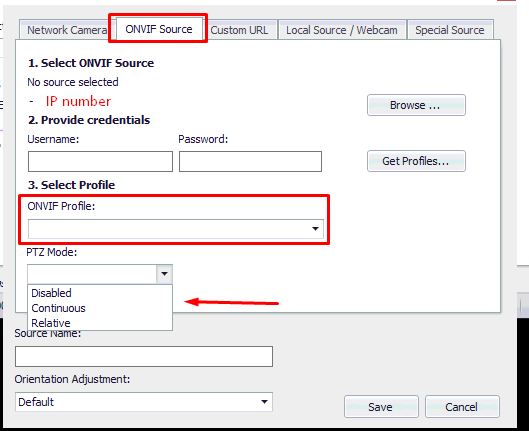The image size is (529, 431).
Task: Click the Source Name text field
Action: 144,356
